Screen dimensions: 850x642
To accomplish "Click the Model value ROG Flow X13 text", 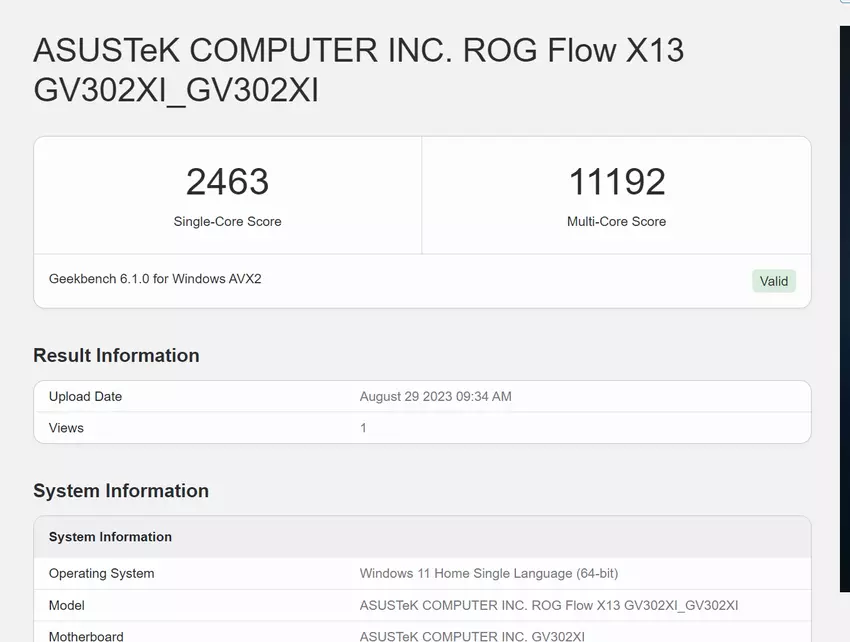I will 548,605.
